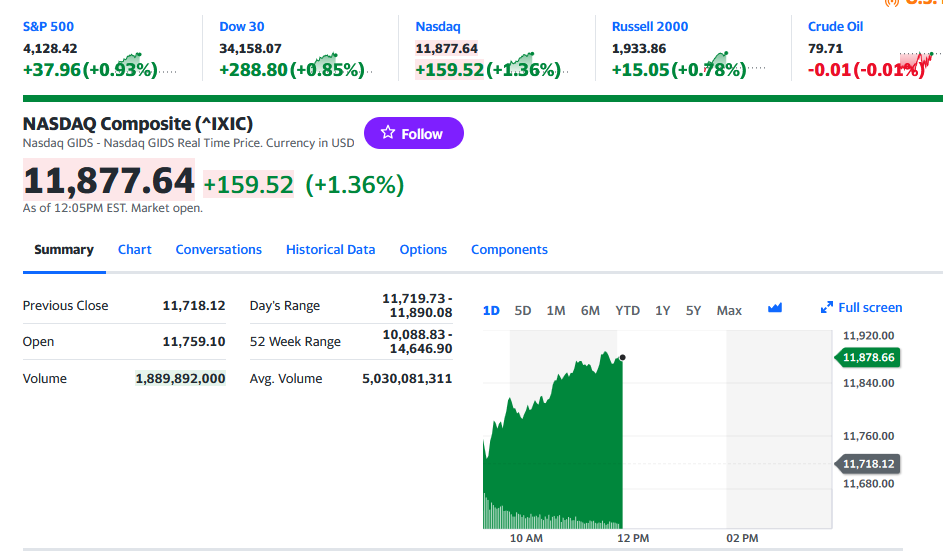
Task: Click the S&P 500 change +37.96
Action: tap(52, 70)
